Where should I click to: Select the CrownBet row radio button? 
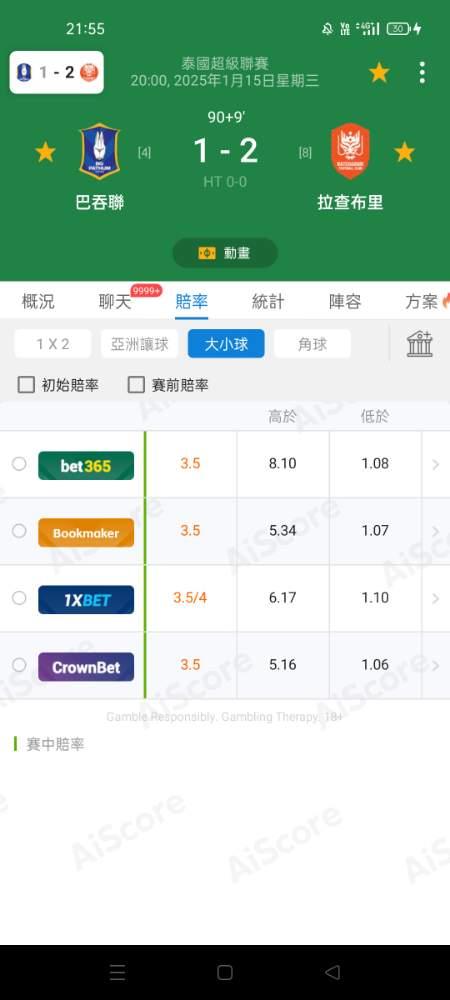tap(19, 665)
